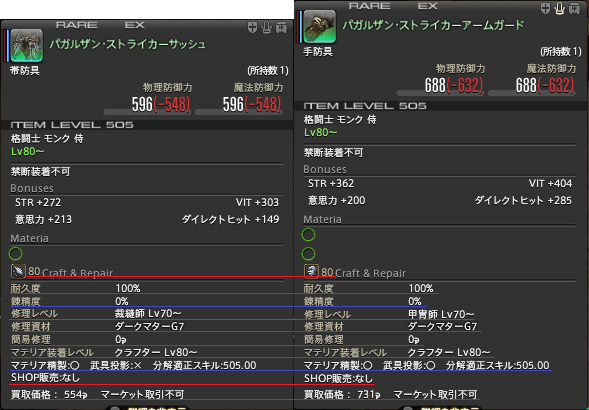Viewport: 589px width, 410px height.
Task: Click SHOP販売:なし on the armguard tooltip
Action: click(x=338, y=378)
